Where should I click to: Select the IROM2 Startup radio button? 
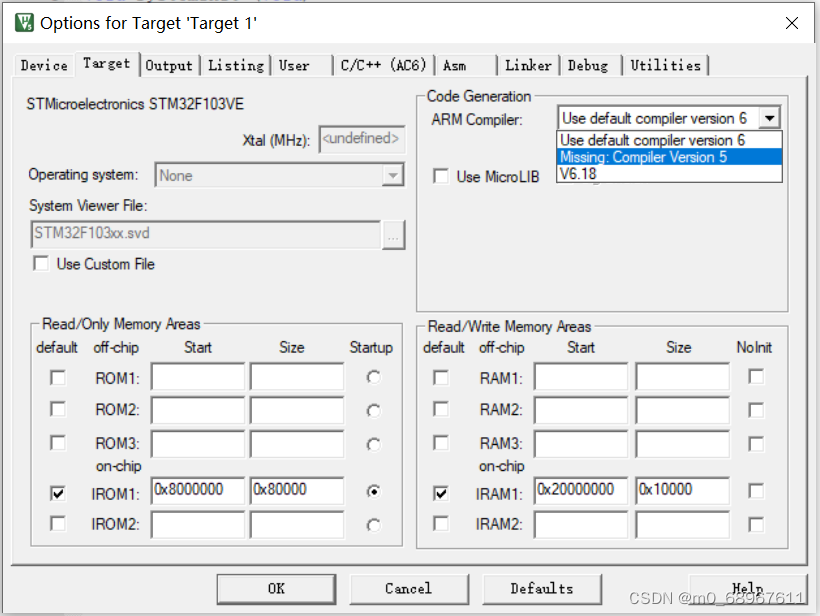[x=373, y=525]
